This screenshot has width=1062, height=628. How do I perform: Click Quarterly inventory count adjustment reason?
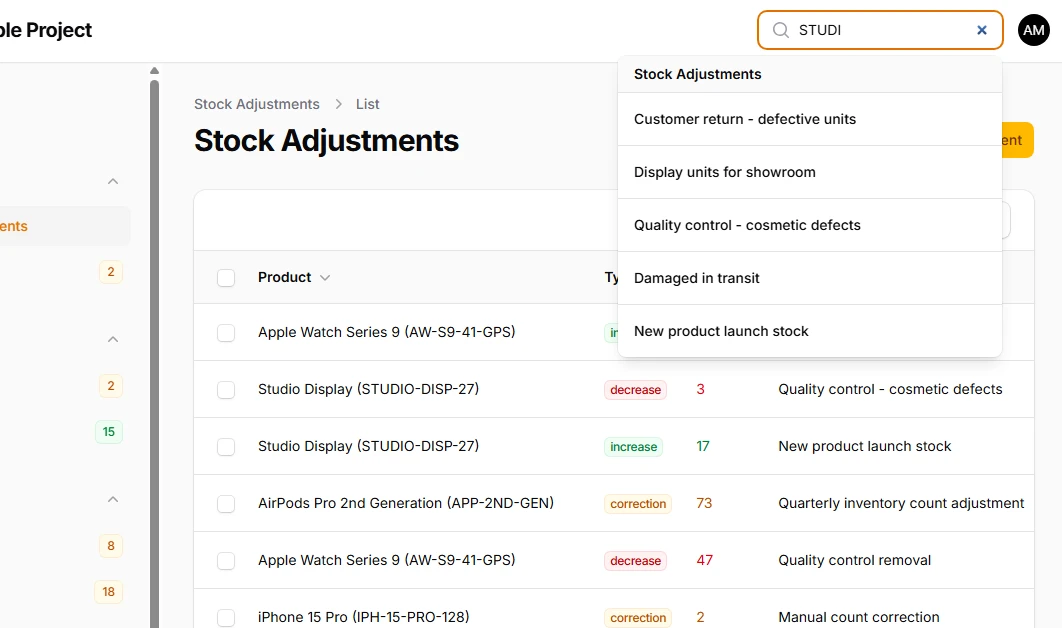coord(901,503)
